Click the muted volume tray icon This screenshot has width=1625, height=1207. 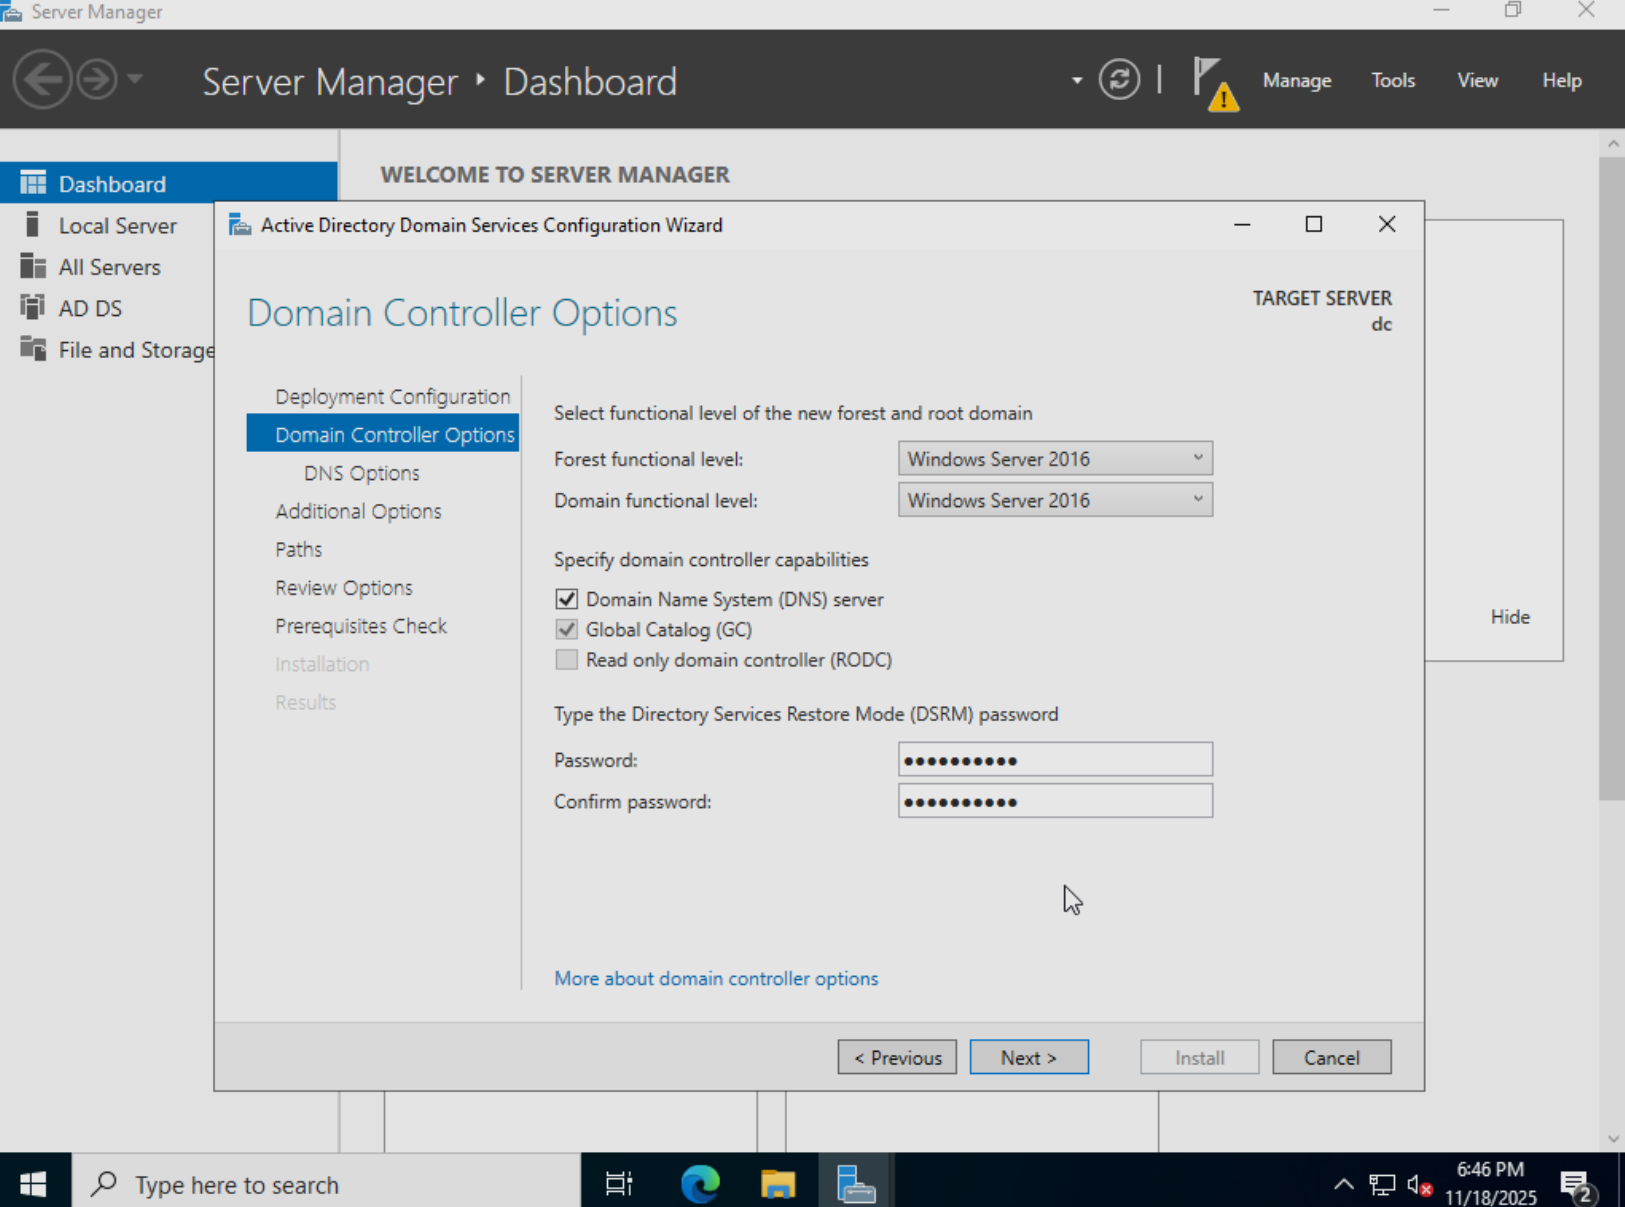click(x=1419, y=1185)
